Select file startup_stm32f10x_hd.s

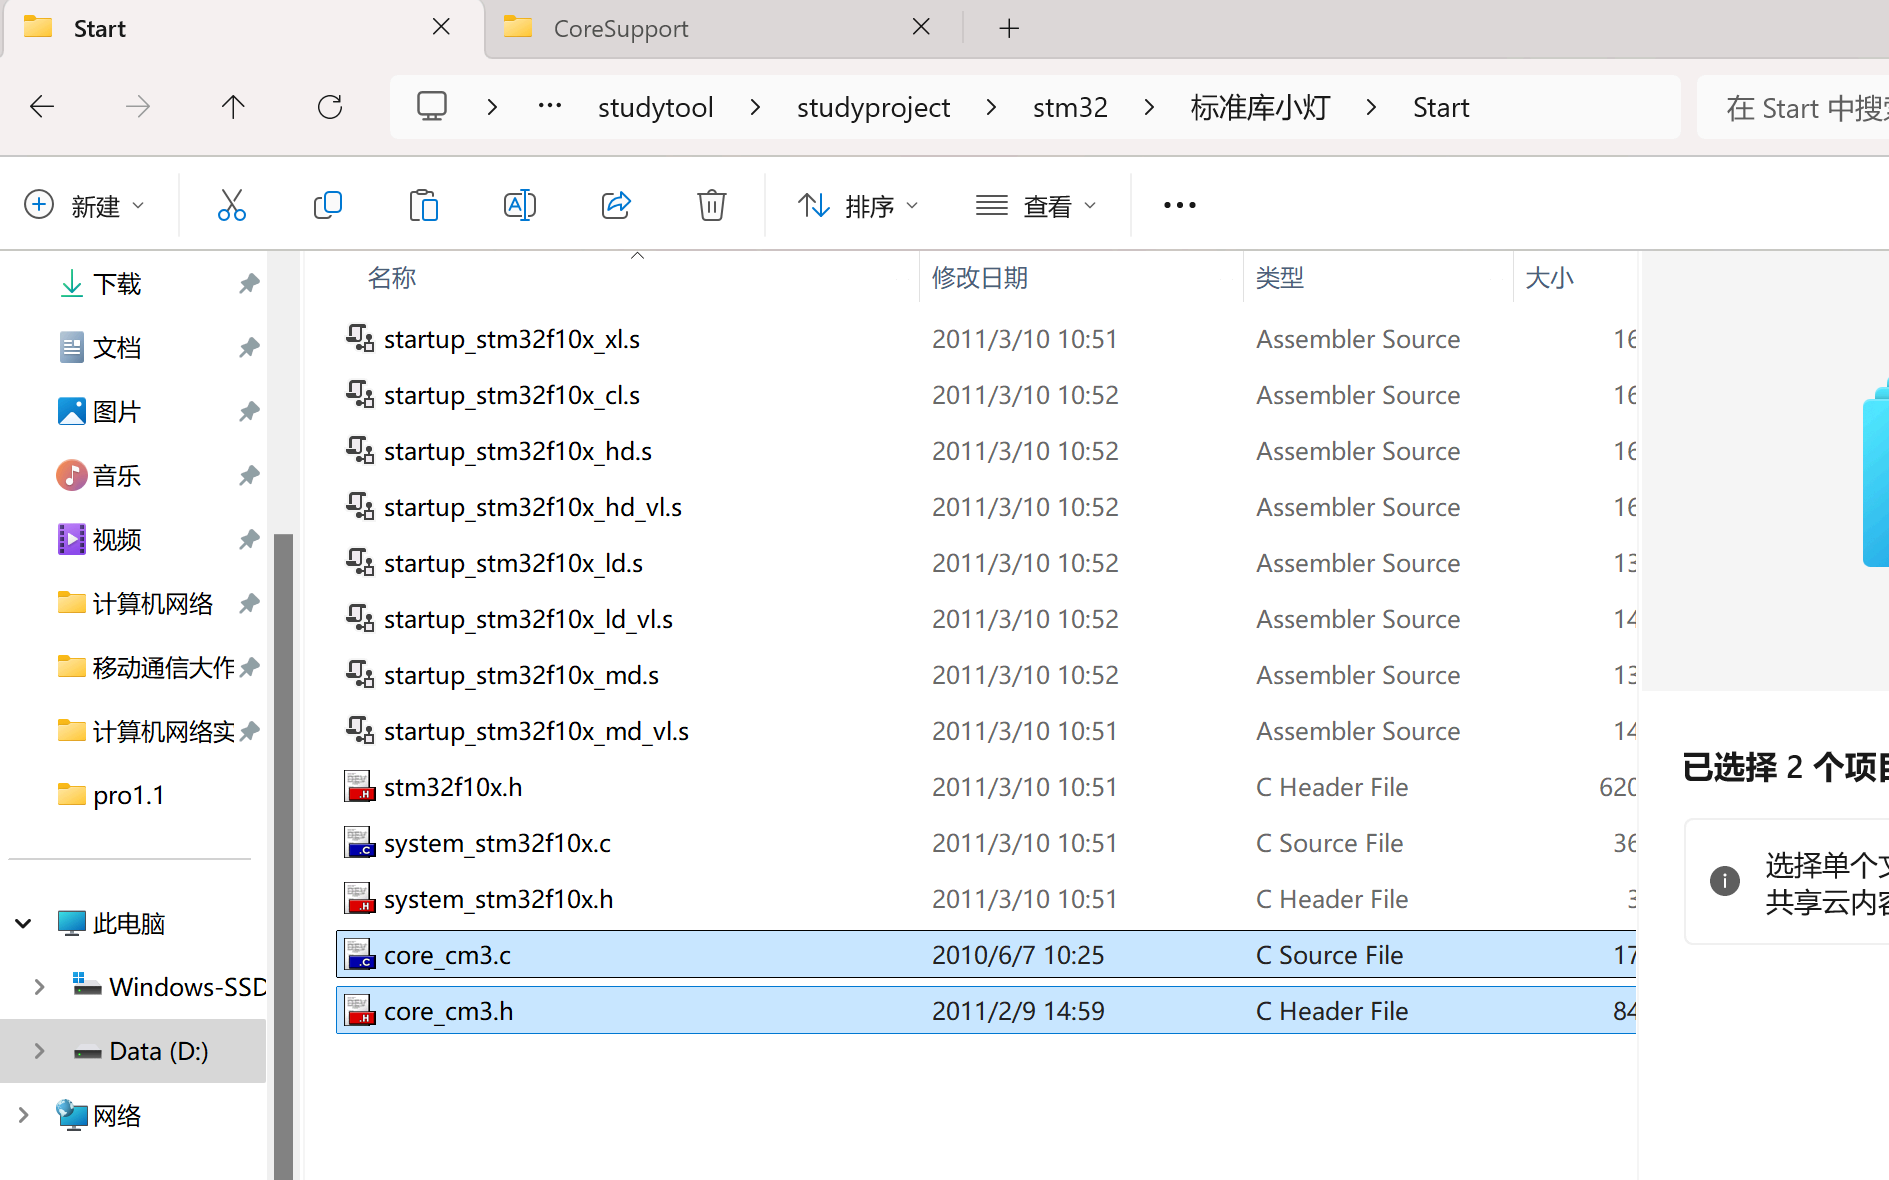click(986, 451)
